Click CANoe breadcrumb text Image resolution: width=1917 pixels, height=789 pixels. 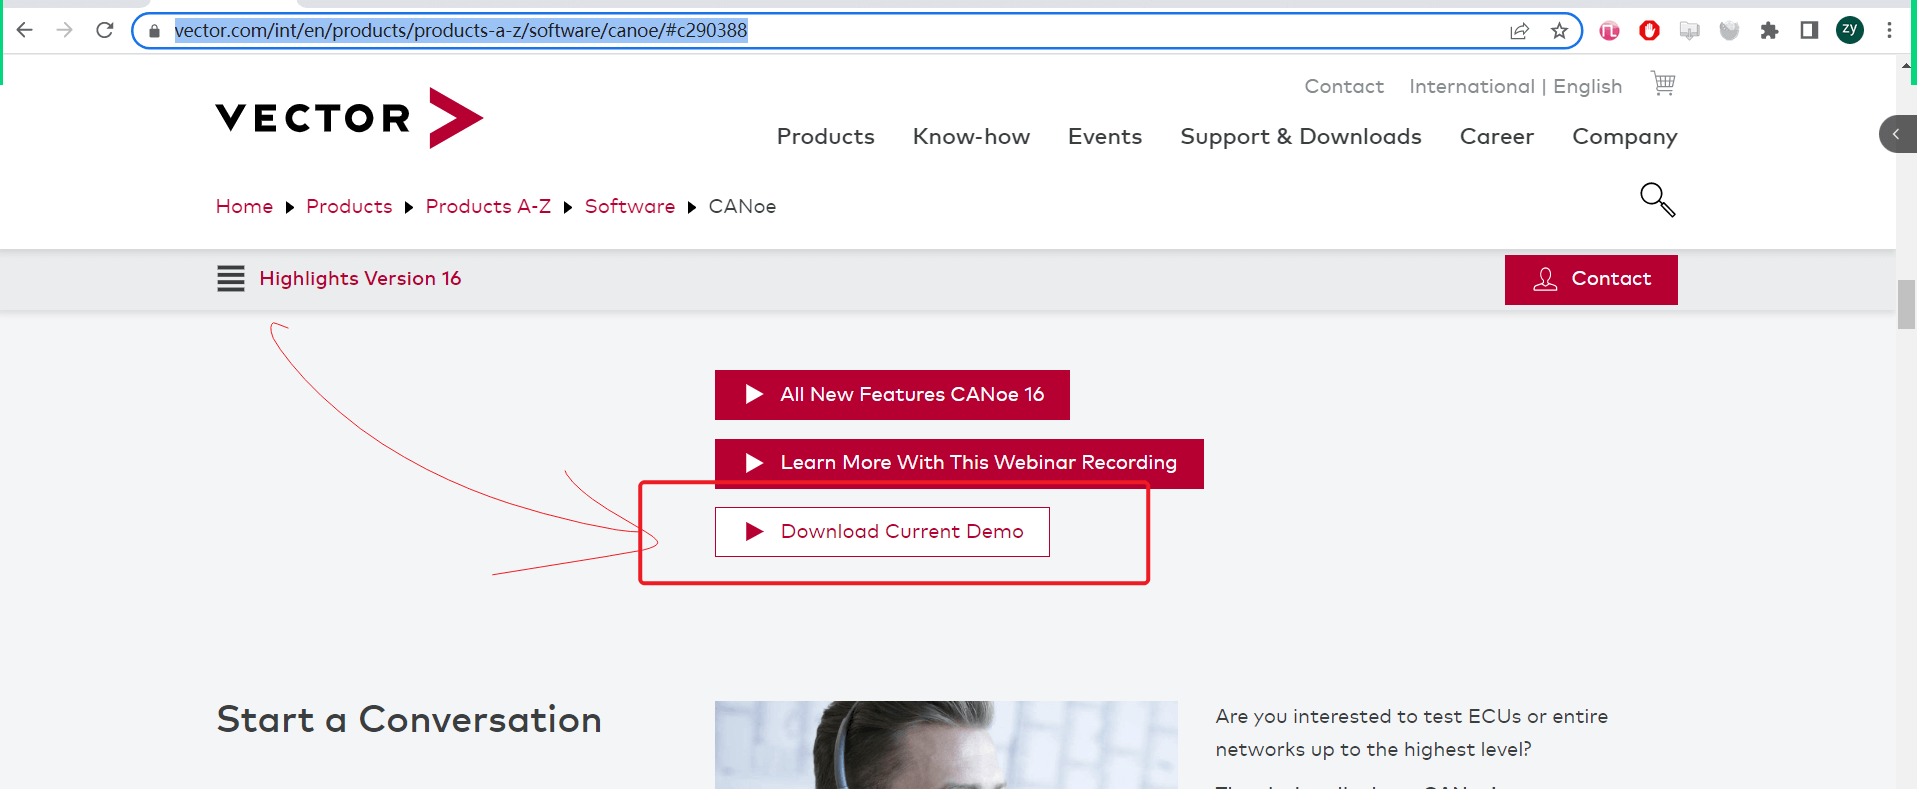(x=742, y=206)
